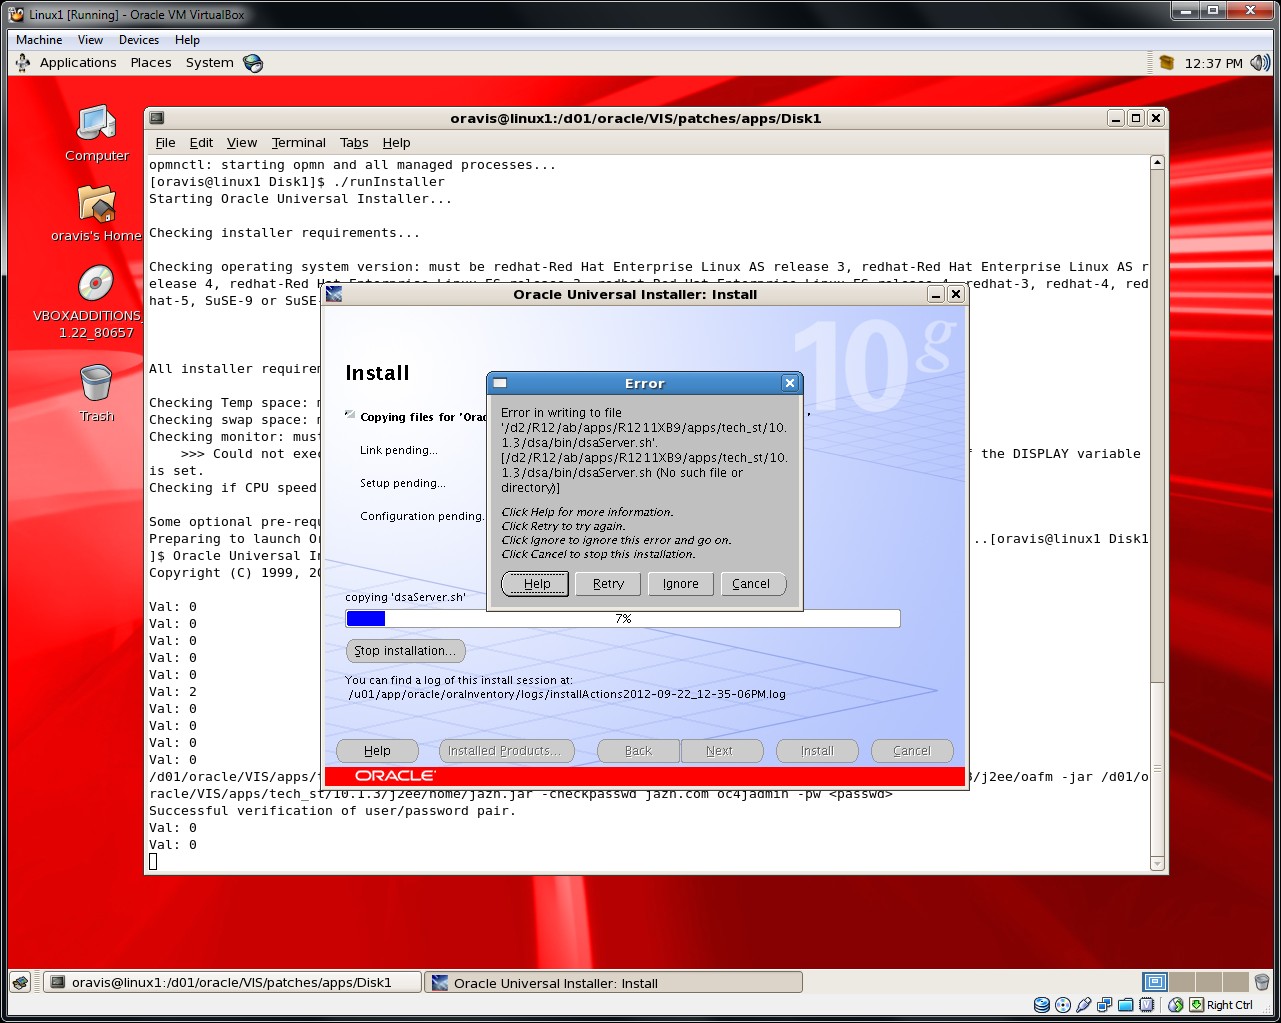Open the terminal File menu

click(x=165, y=143)
